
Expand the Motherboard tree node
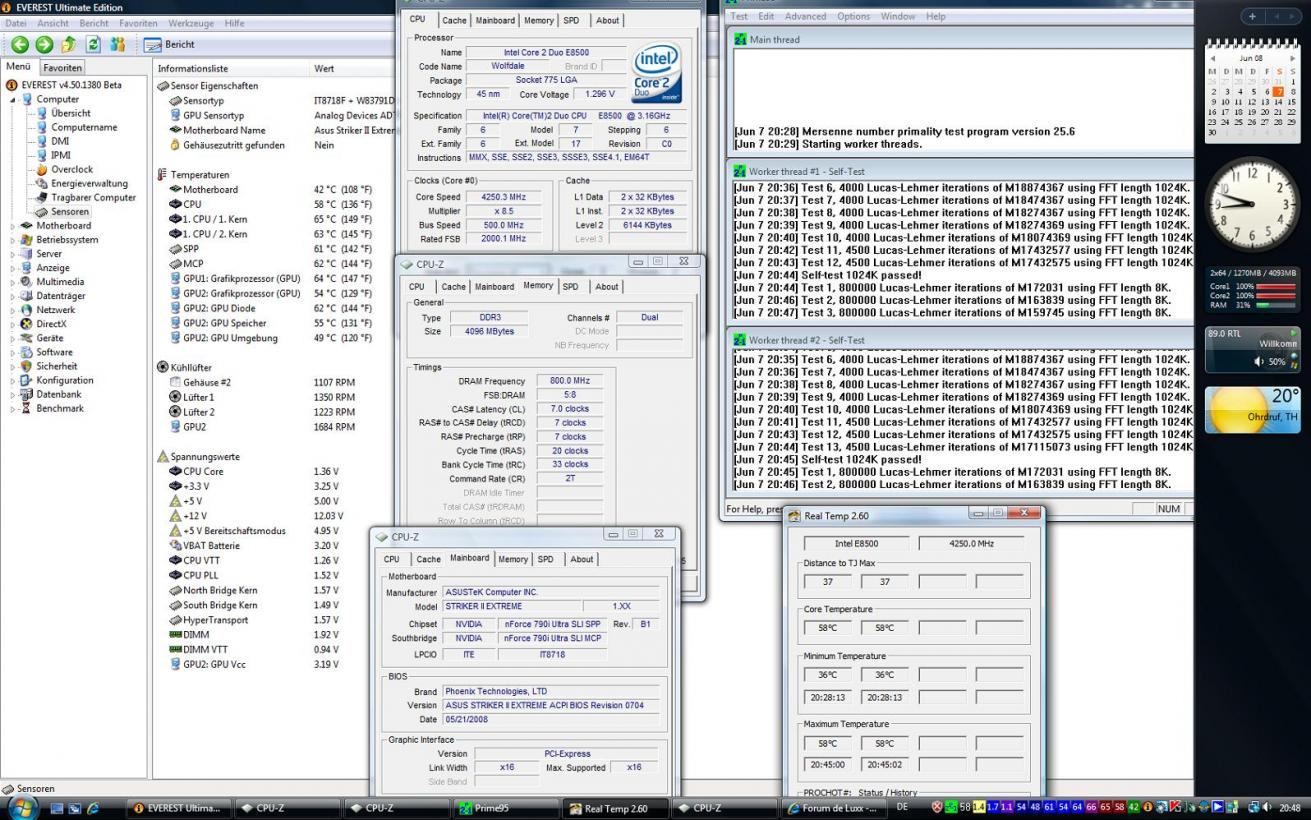point(13,226)
